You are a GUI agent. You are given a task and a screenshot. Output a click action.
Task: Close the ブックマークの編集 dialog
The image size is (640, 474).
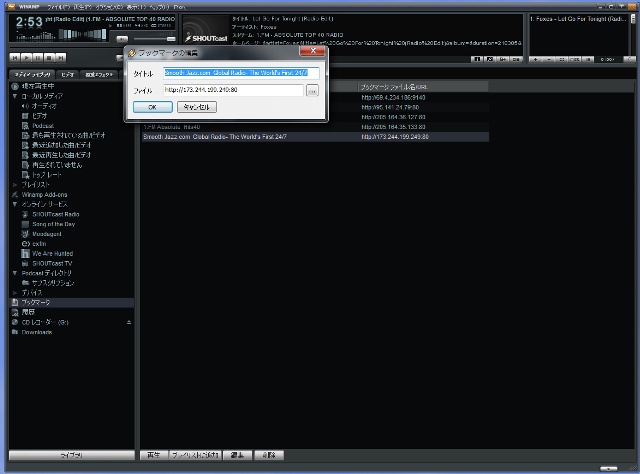coord(313,51)
